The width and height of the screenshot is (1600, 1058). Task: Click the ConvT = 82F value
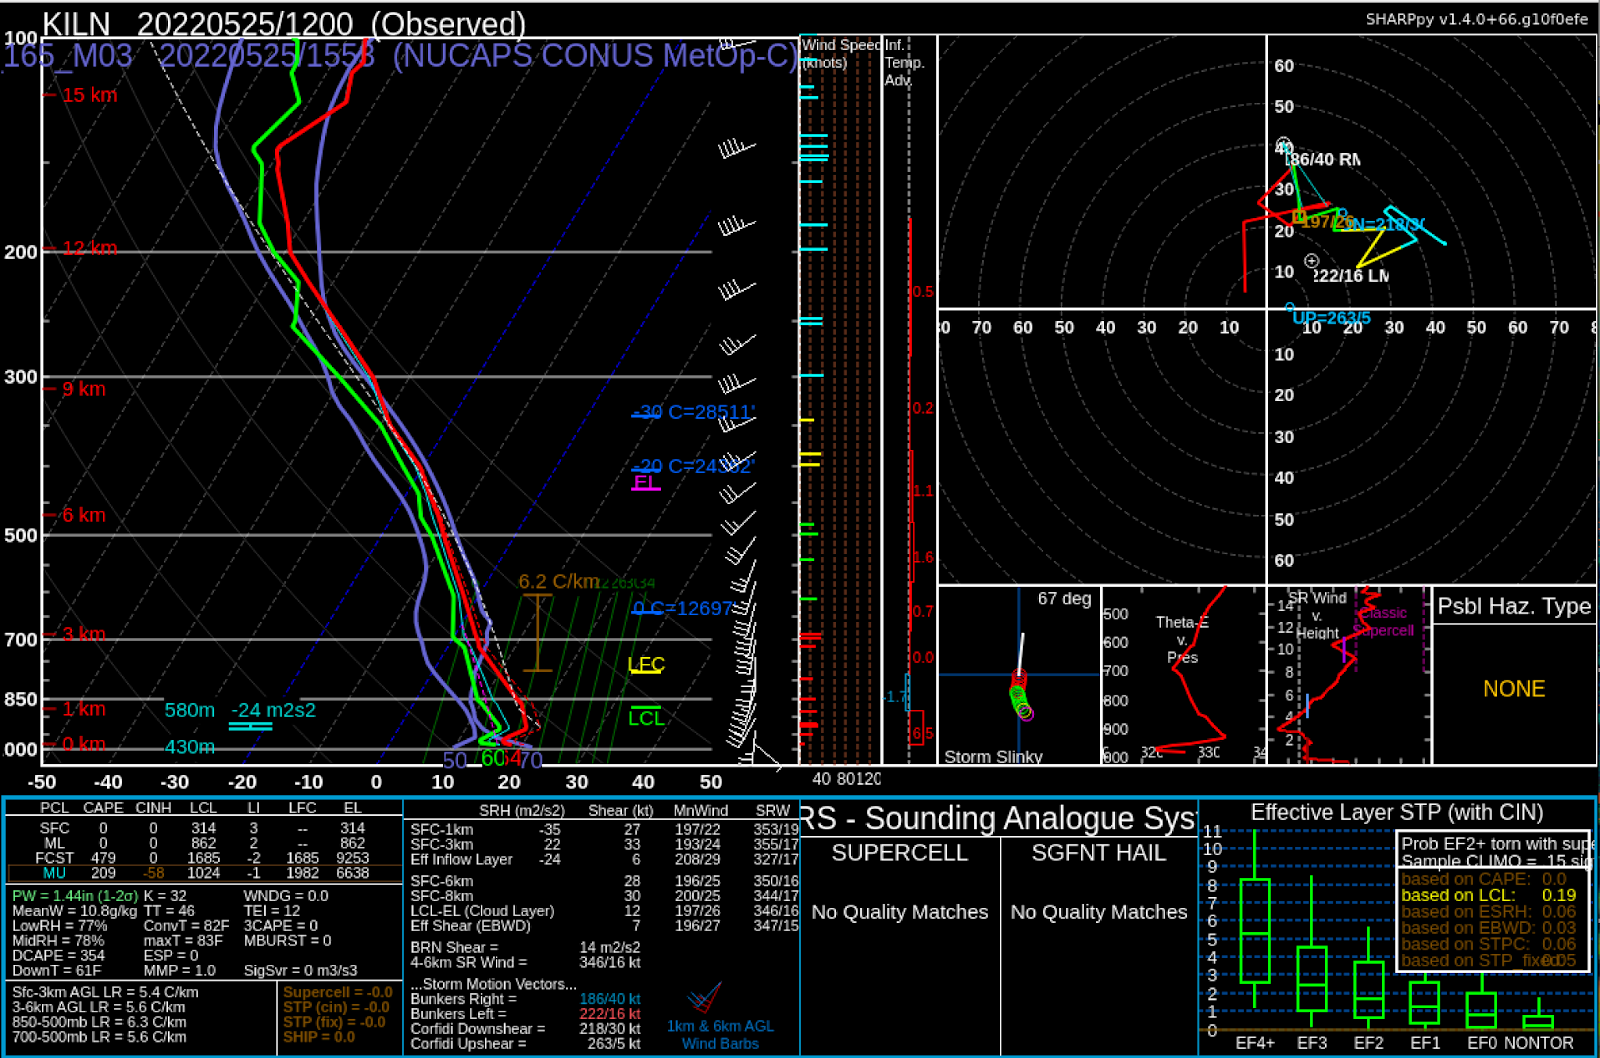click(x=186, y=926)
